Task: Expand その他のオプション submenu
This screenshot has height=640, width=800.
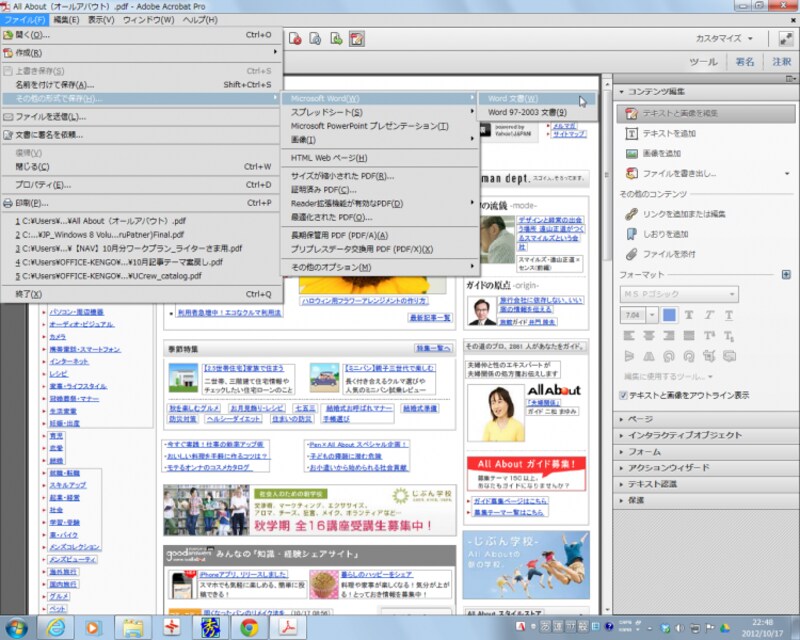Action: click(380, 267)
